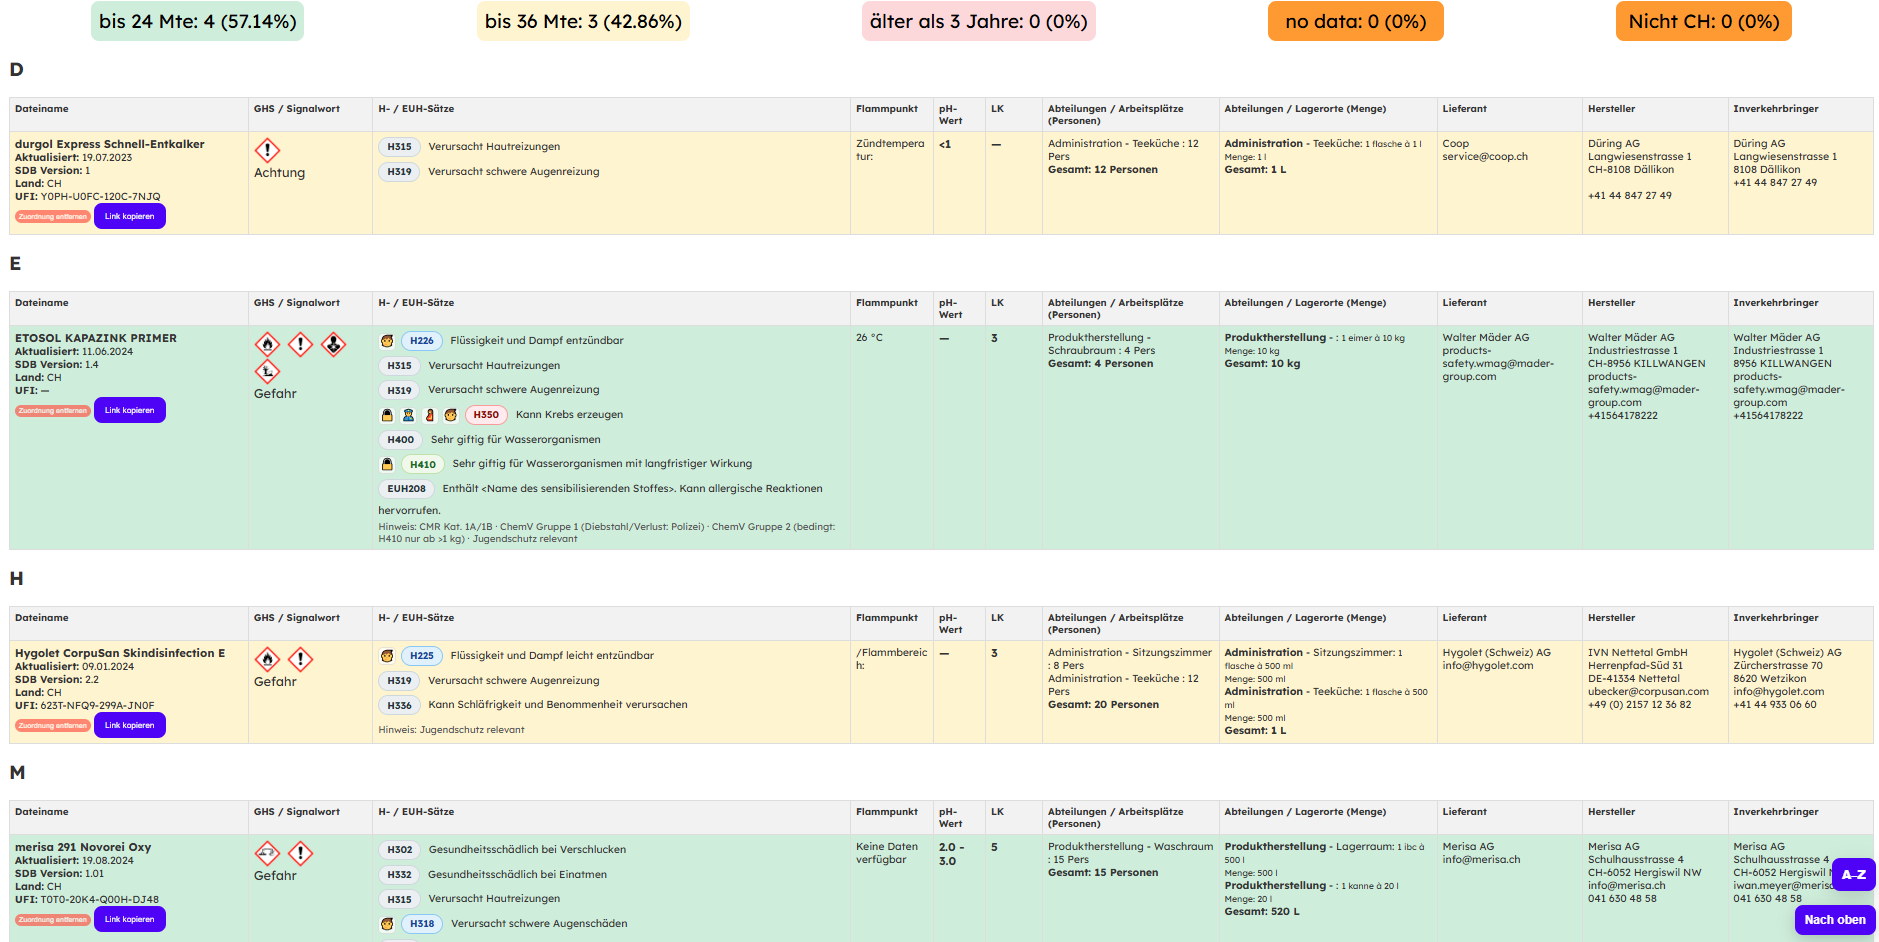The image size is (1879, 942).
Task: Click the youth face icon beside H226
Action: (x=387, y=341)
